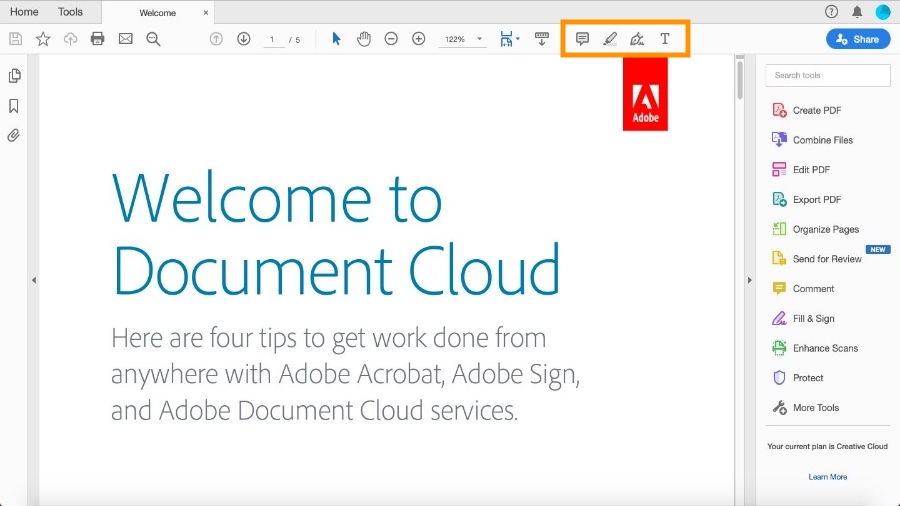This screenshot has height=506, width=900.
Task: Go to previous page arrow
Action: pyautogui.click(x=216, y=39)
